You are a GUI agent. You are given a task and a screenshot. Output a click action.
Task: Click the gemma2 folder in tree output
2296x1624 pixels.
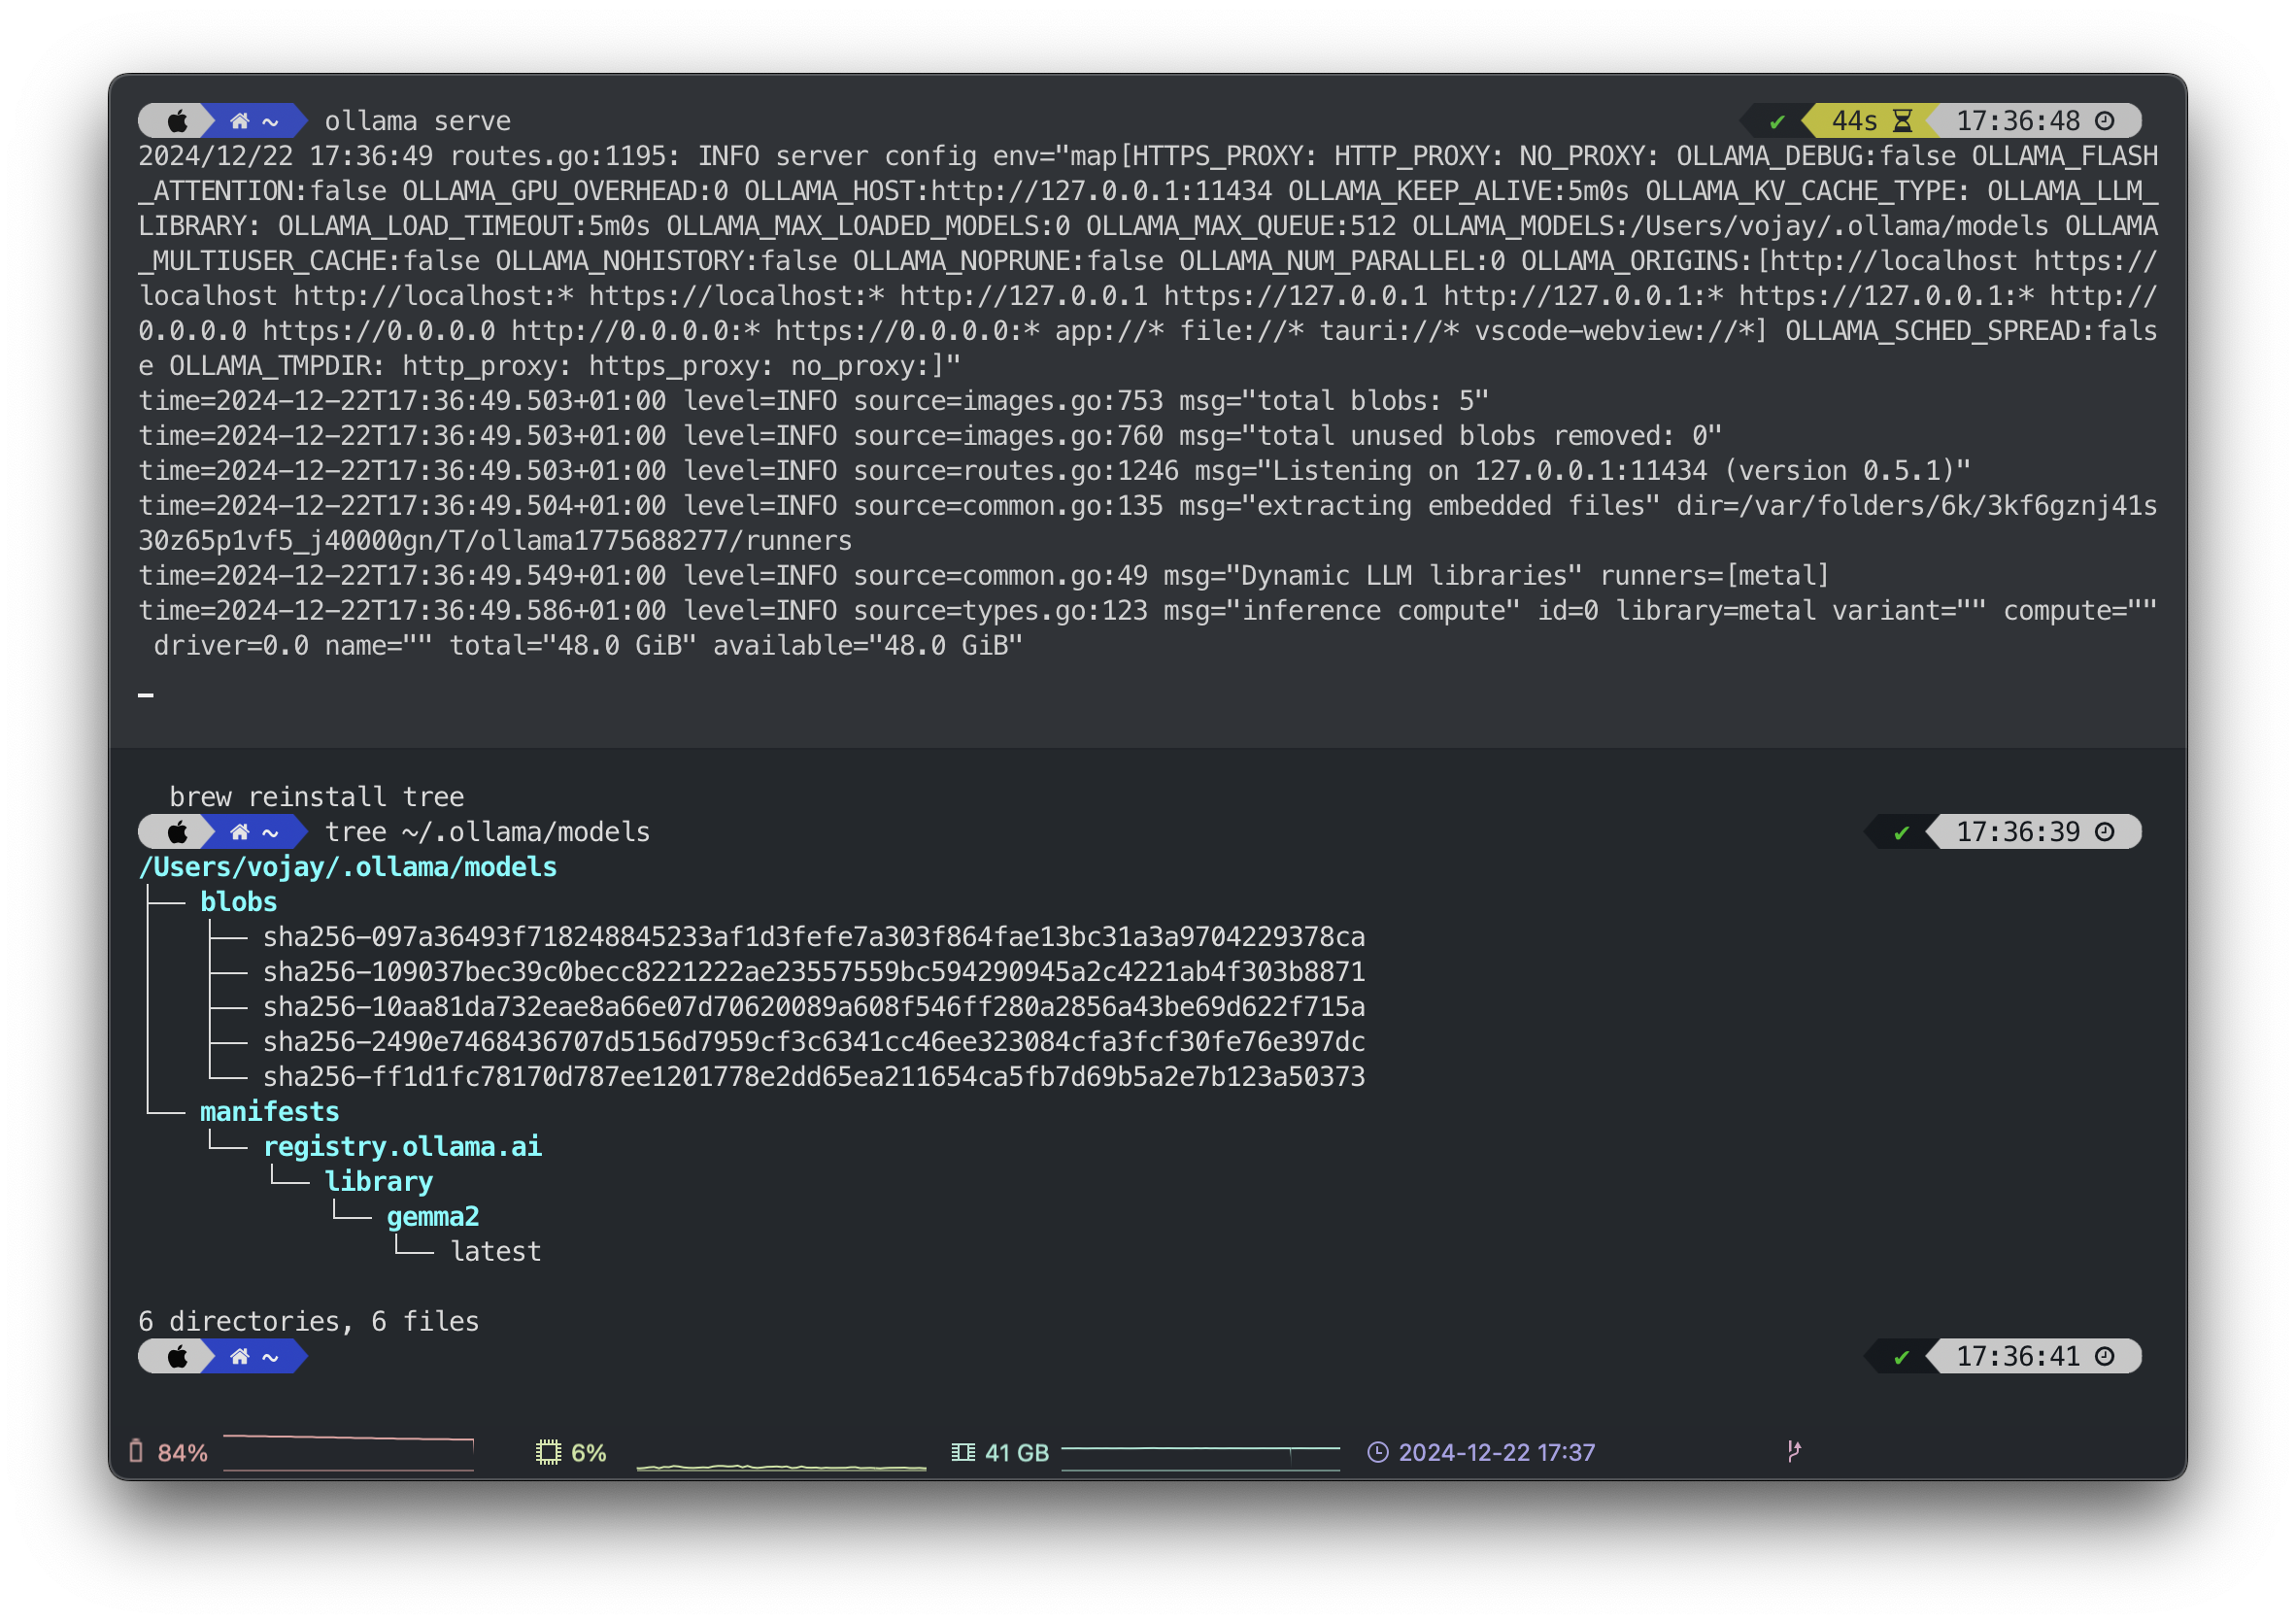pos(433,1216)
